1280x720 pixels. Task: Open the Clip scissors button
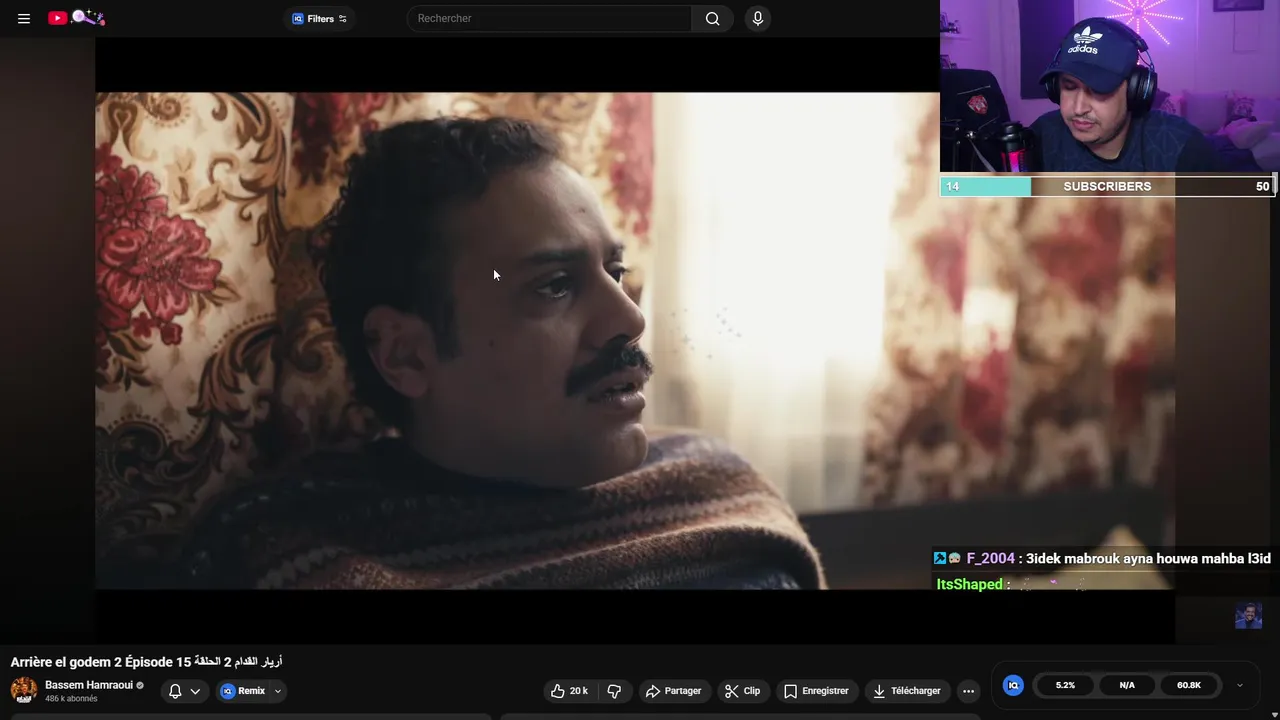coord(742,691)
